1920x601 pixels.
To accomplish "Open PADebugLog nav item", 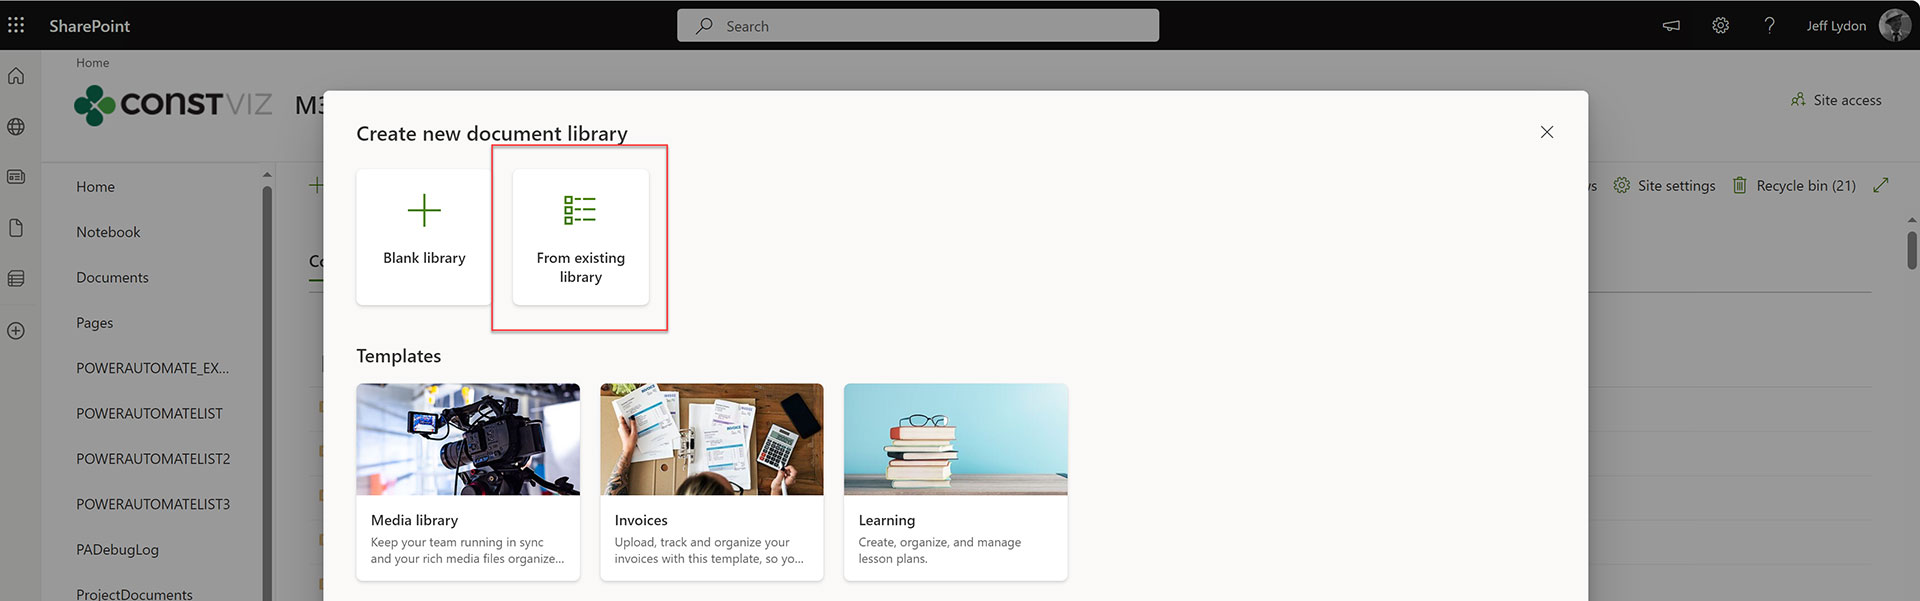I will [117, 550].
